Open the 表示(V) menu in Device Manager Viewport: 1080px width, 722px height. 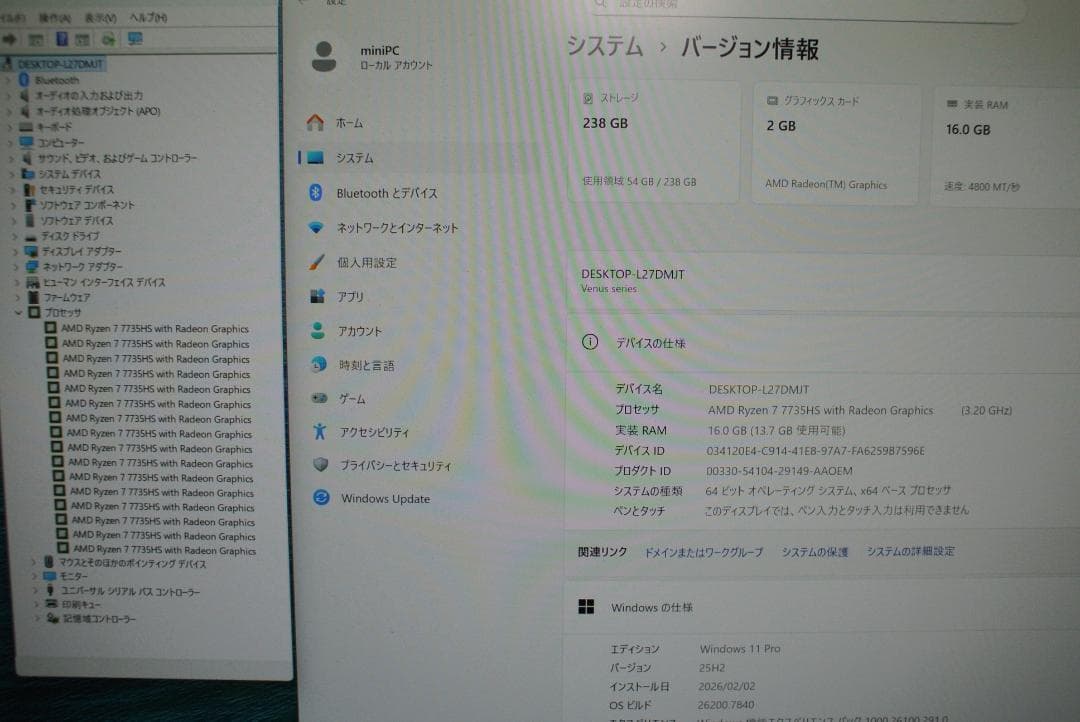click(x=101, y=17)
